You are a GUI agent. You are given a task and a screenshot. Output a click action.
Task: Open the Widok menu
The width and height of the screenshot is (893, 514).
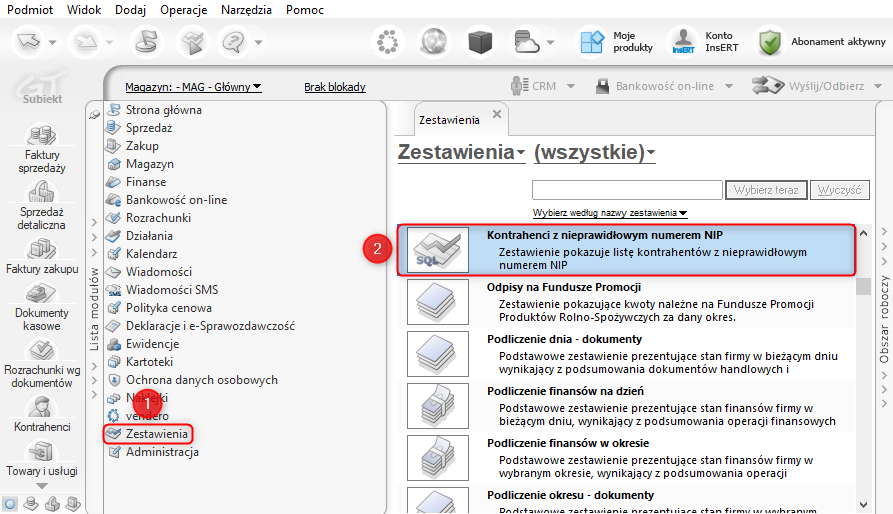84,10
